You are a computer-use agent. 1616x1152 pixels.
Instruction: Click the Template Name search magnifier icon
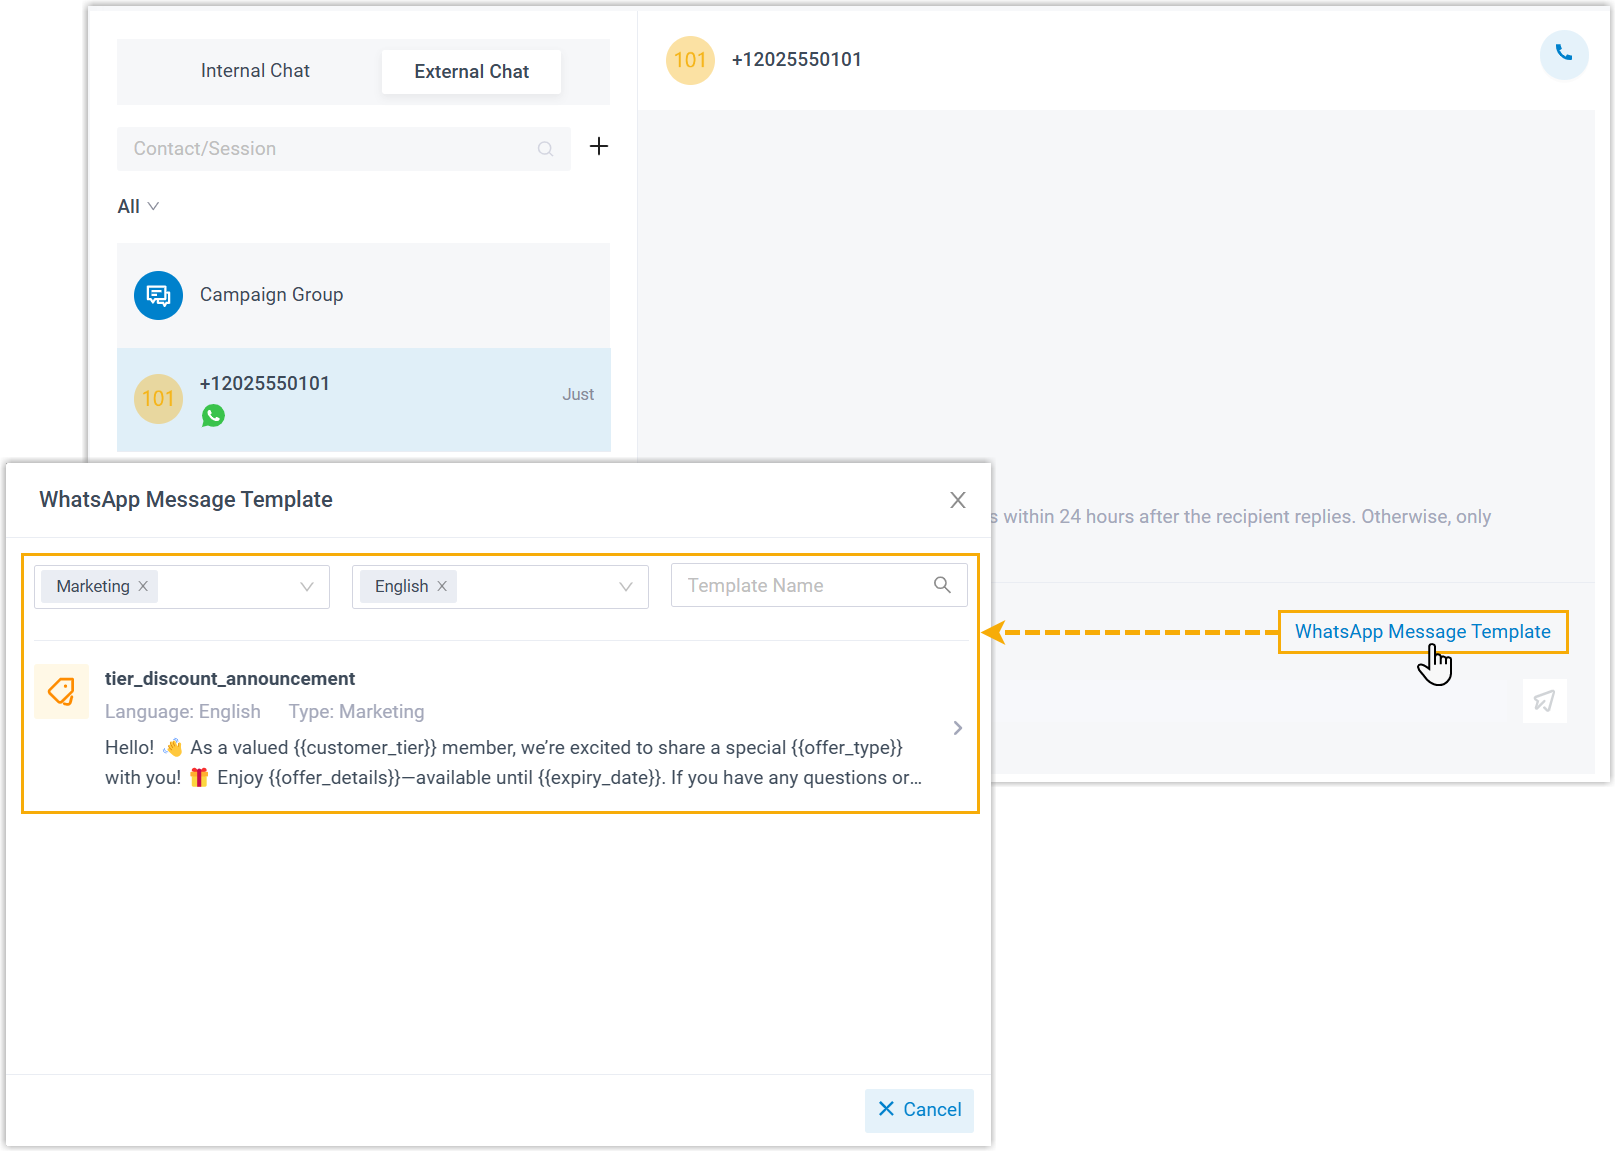click(x=942, y=585)
